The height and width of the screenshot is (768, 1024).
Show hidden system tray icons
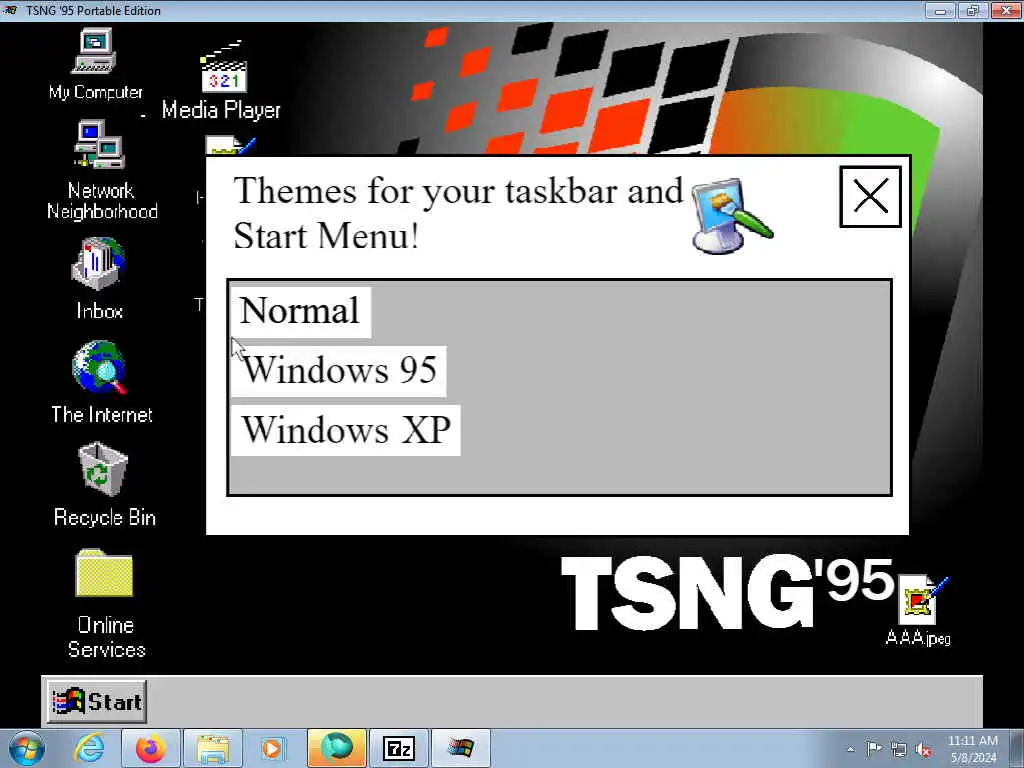850,750
